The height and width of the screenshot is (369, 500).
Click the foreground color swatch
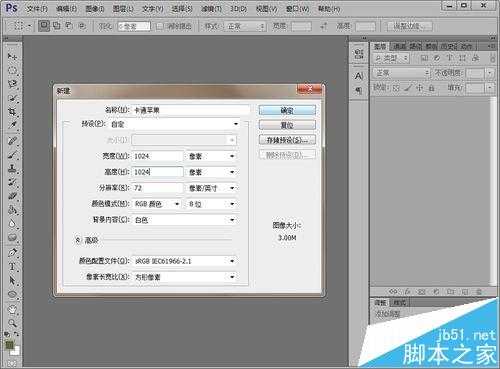10,344
